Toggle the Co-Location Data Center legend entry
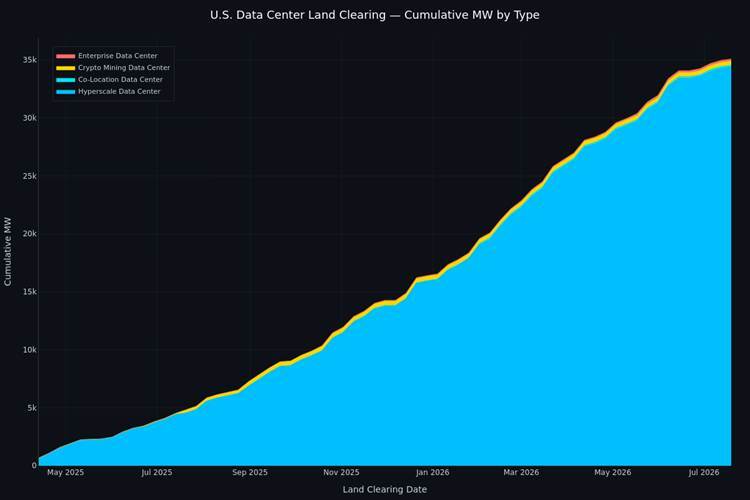750x500 pixels. pos(110,80)
